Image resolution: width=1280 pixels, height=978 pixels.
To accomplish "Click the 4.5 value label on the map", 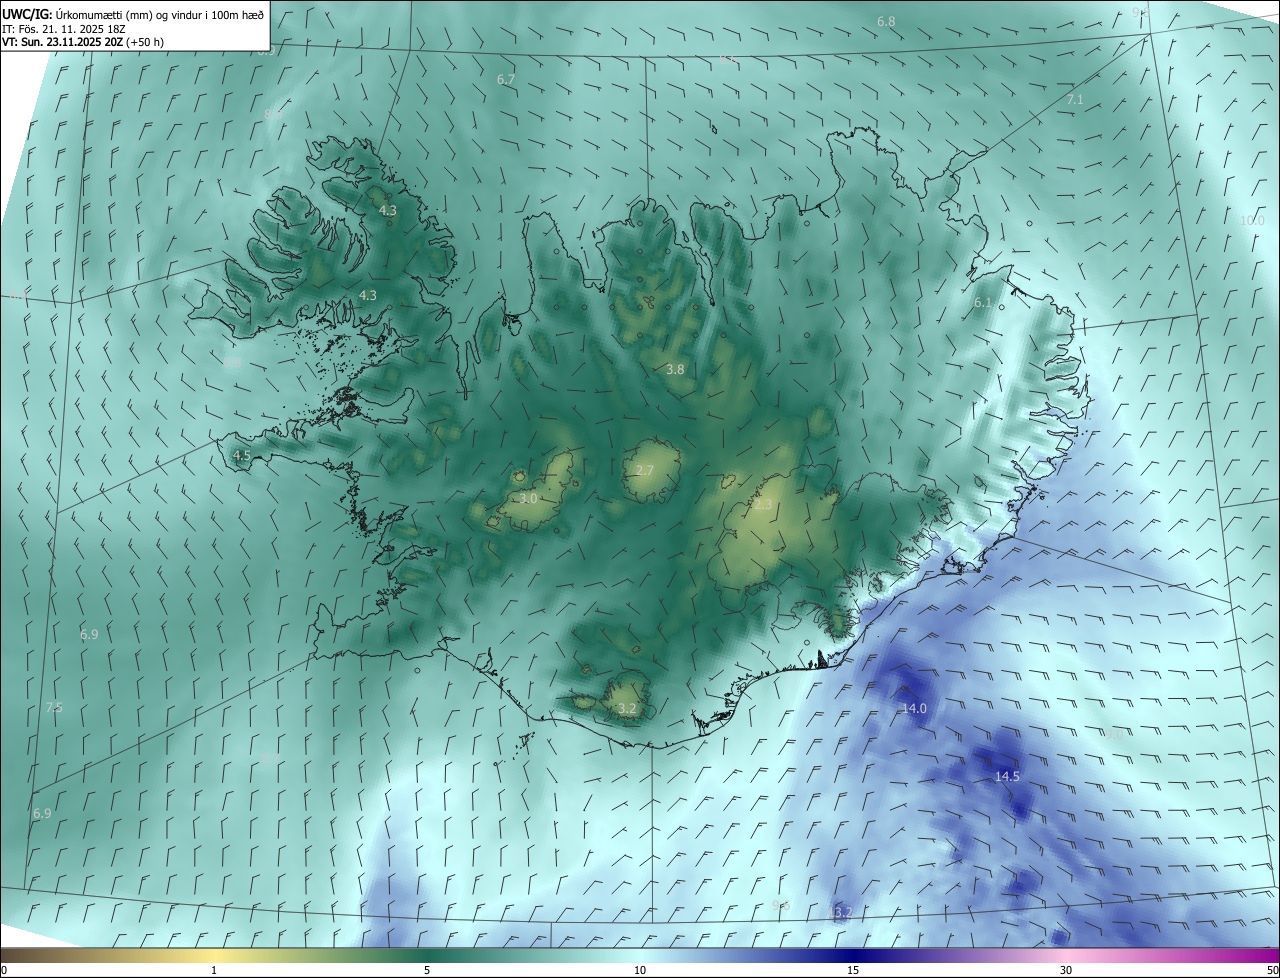I will tap(241, 456).
